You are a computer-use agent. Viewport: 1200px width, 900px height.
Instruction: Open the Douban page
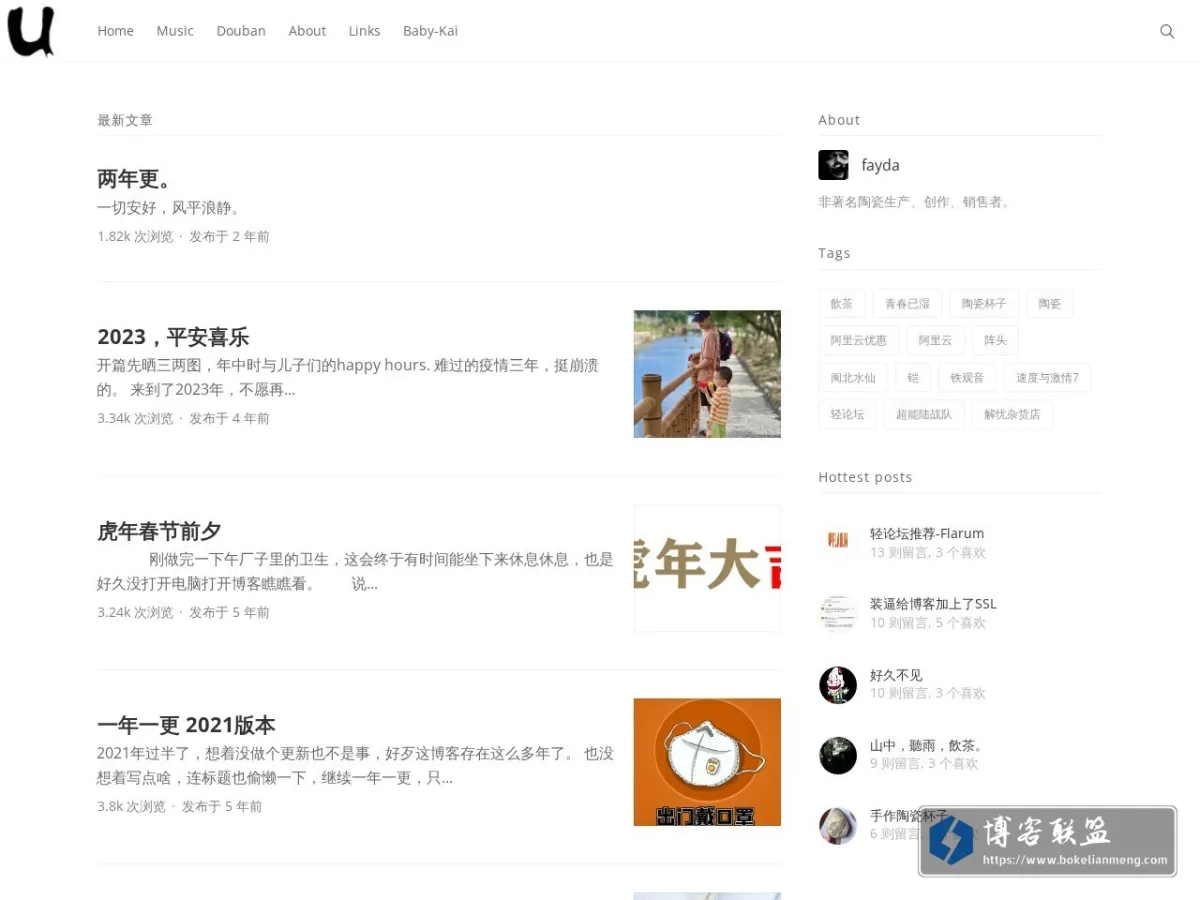(241, 31)
